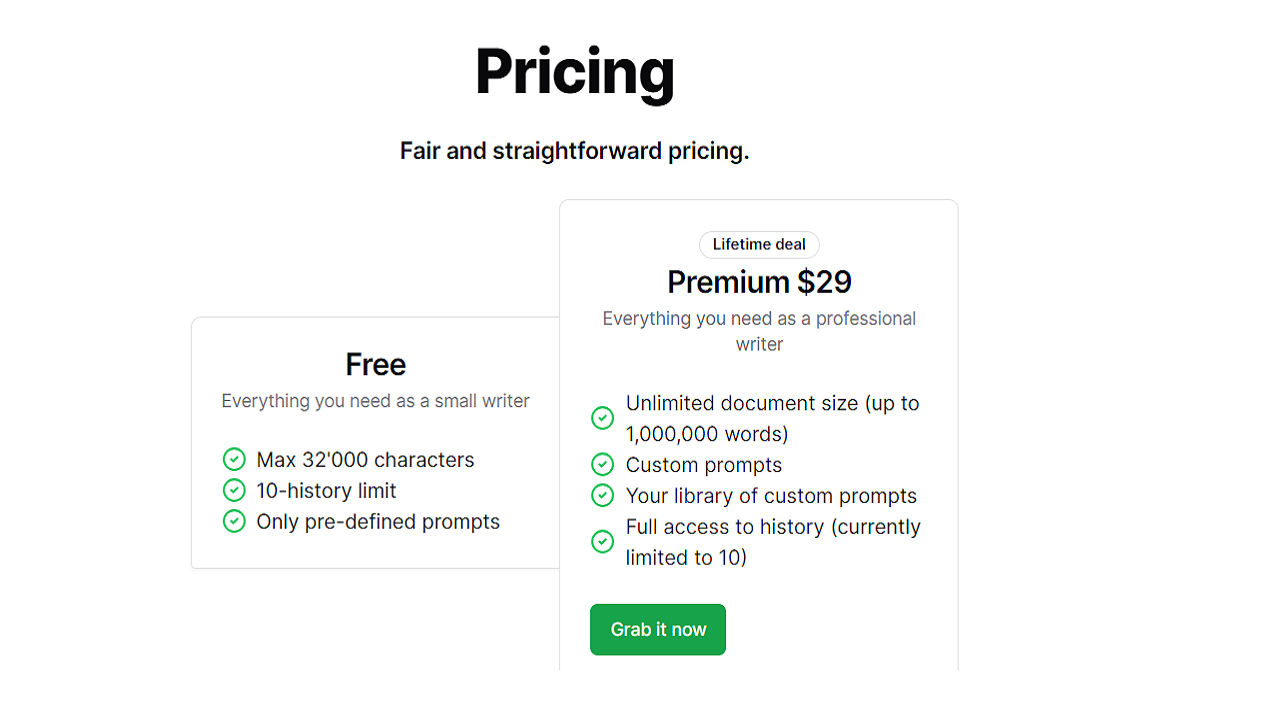Viewport: 1280px width, 720px height.
Task: Click the Lifetime deal badge
Action: (x=759, y=245)
